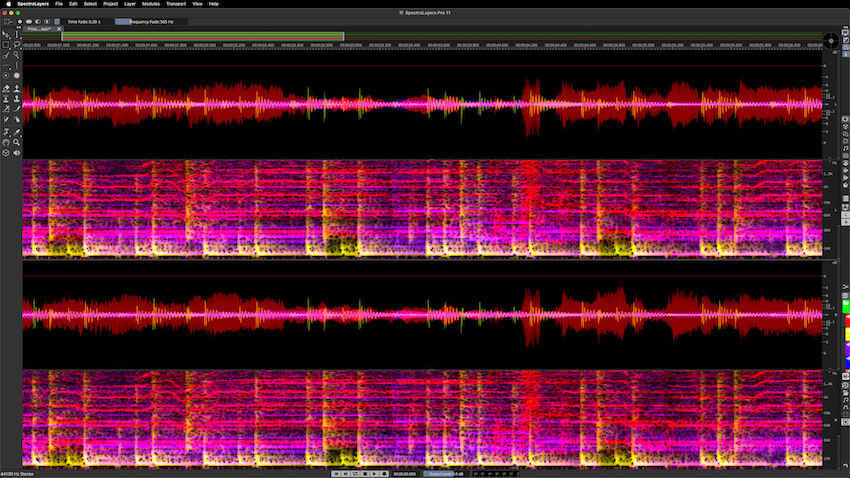Click the timecode position field
Screen dimensions: 850x478
405,473
